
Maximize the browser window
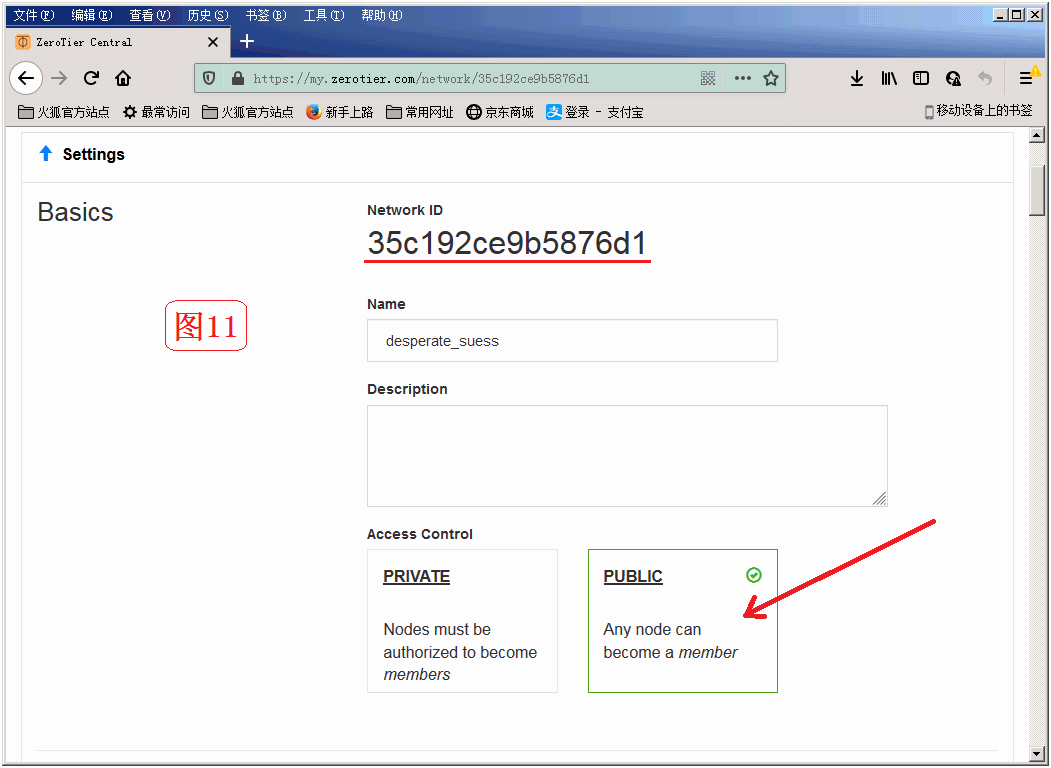pos(1017,15)
